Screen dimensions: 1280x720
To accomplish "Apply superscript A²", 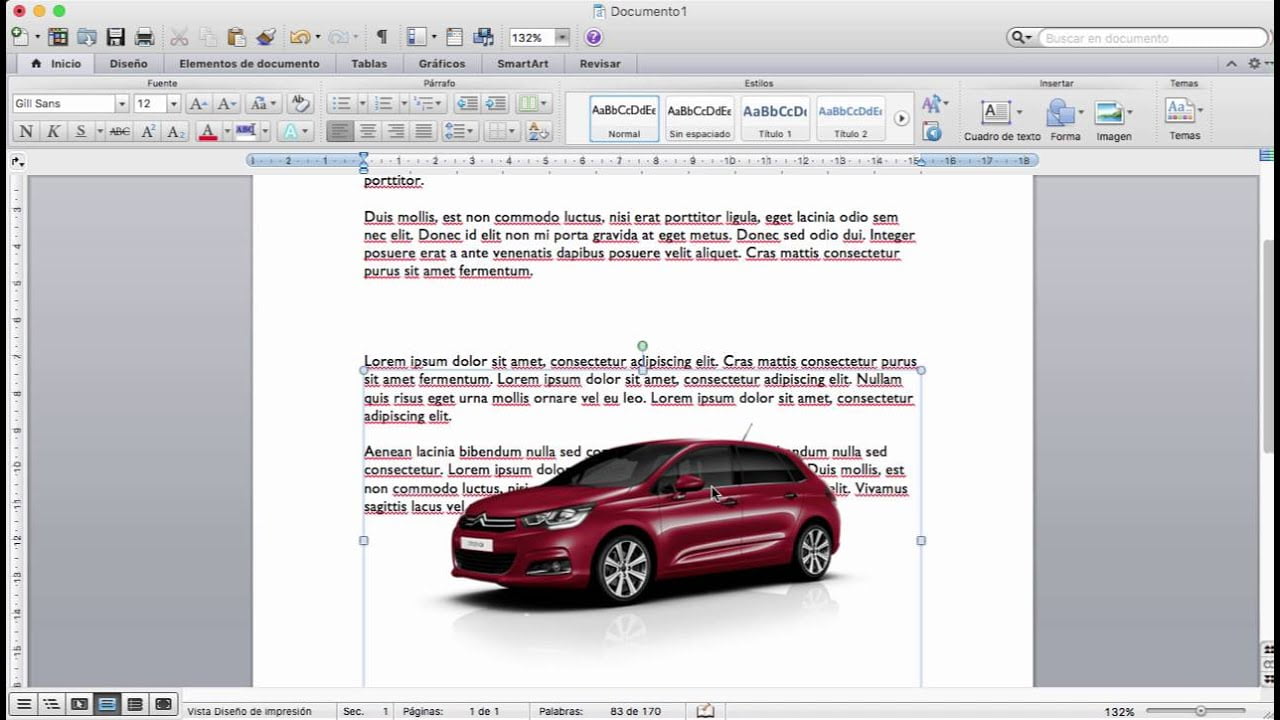I will pos(148,131).
